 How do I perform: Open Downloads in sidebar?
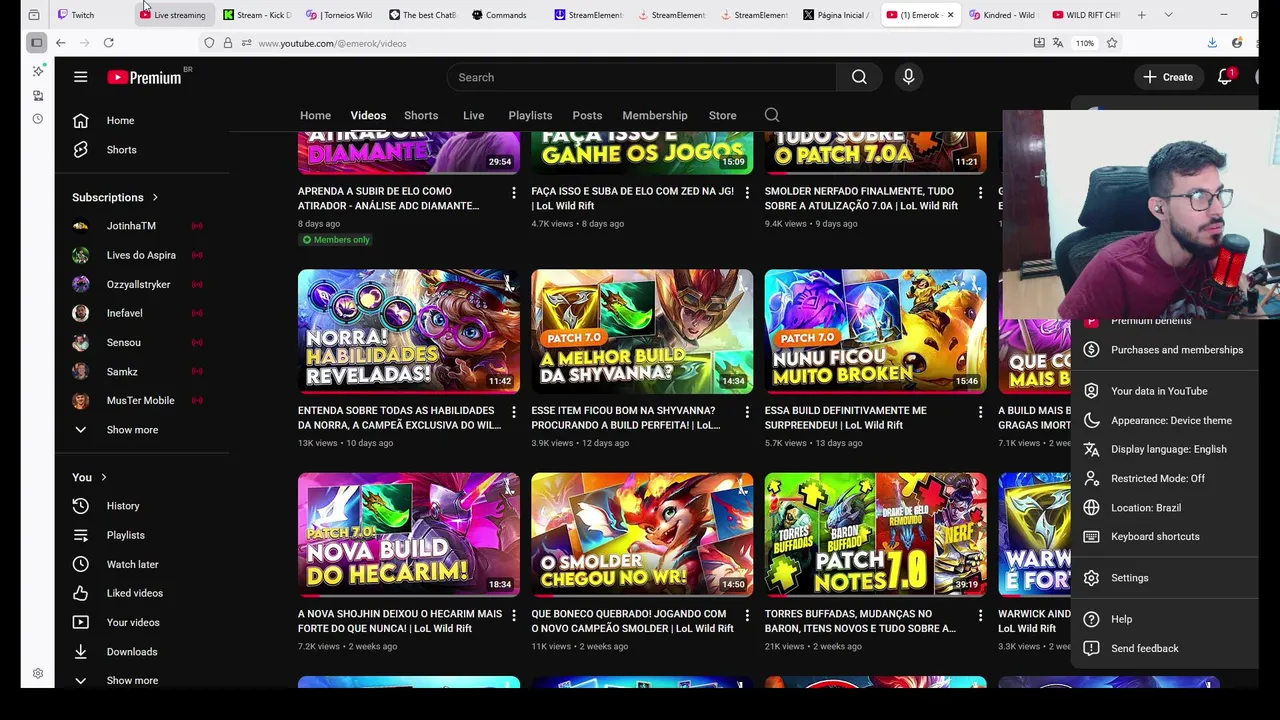pos(142,652)
